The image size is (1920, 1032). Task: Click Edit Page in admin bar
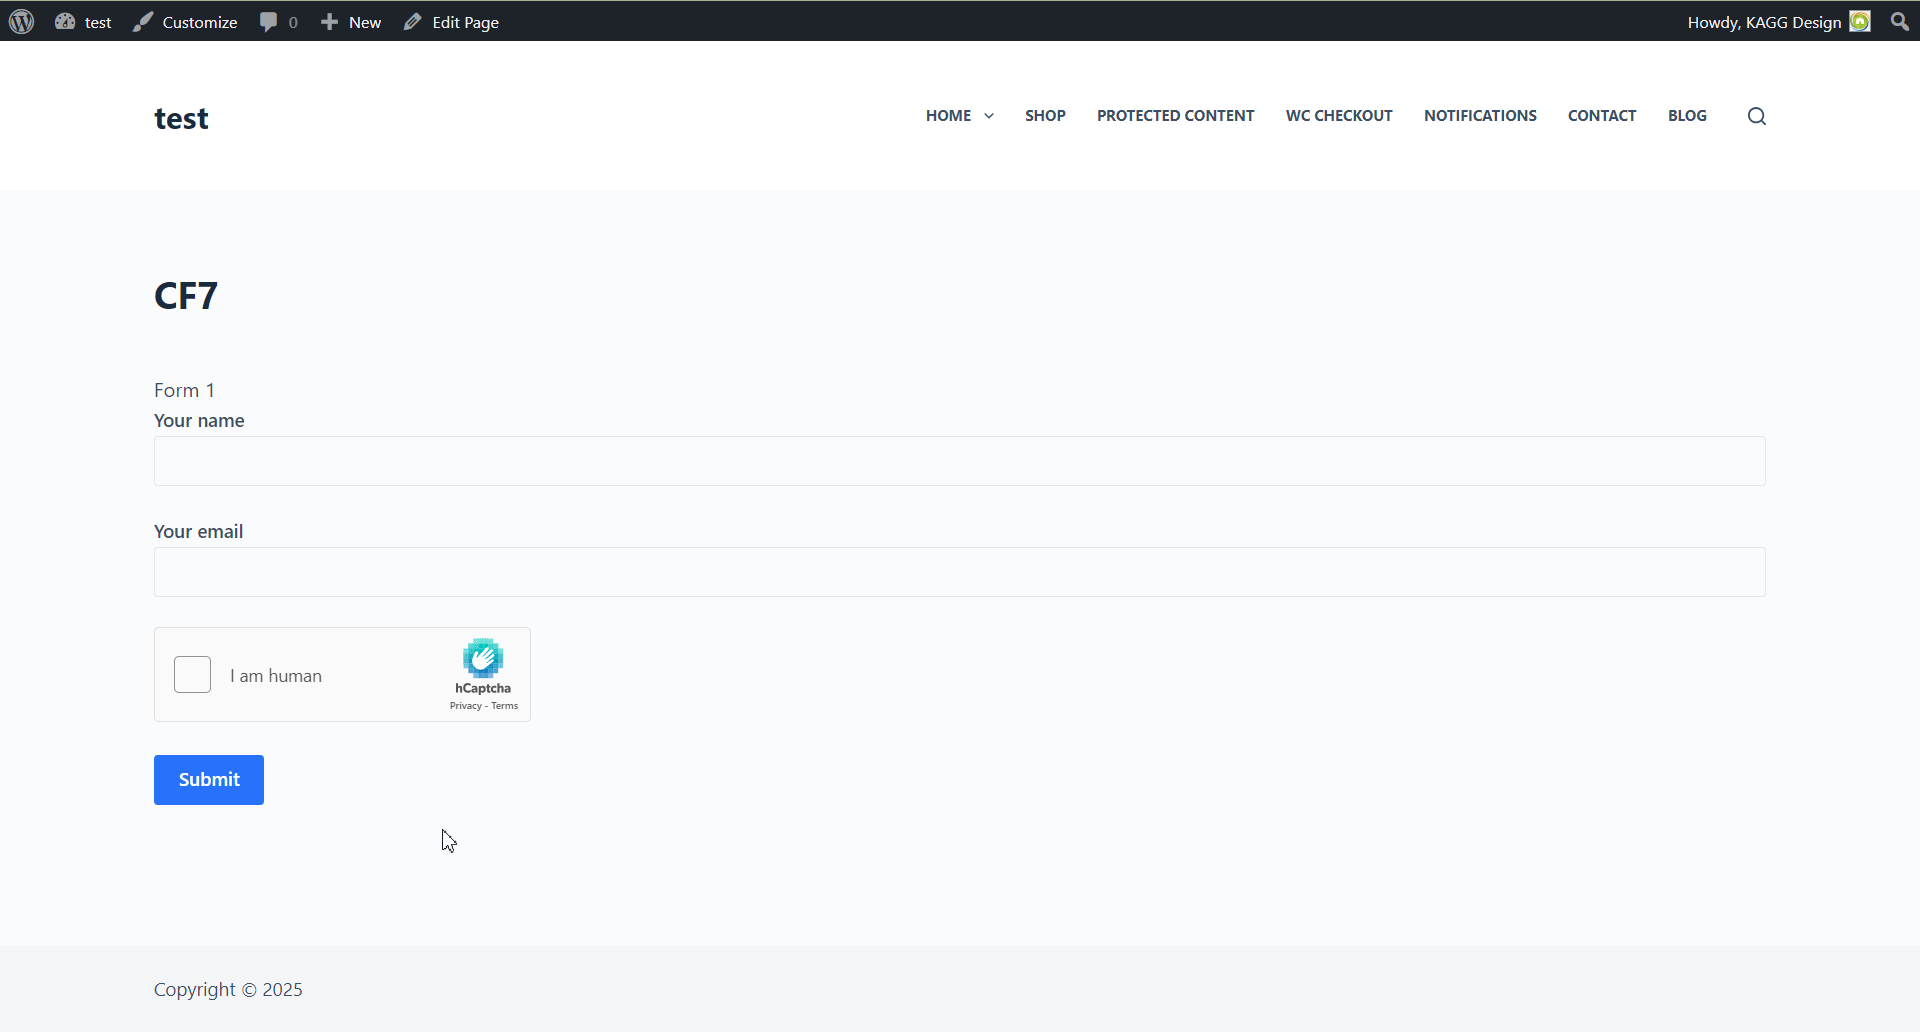click(452, 22)
